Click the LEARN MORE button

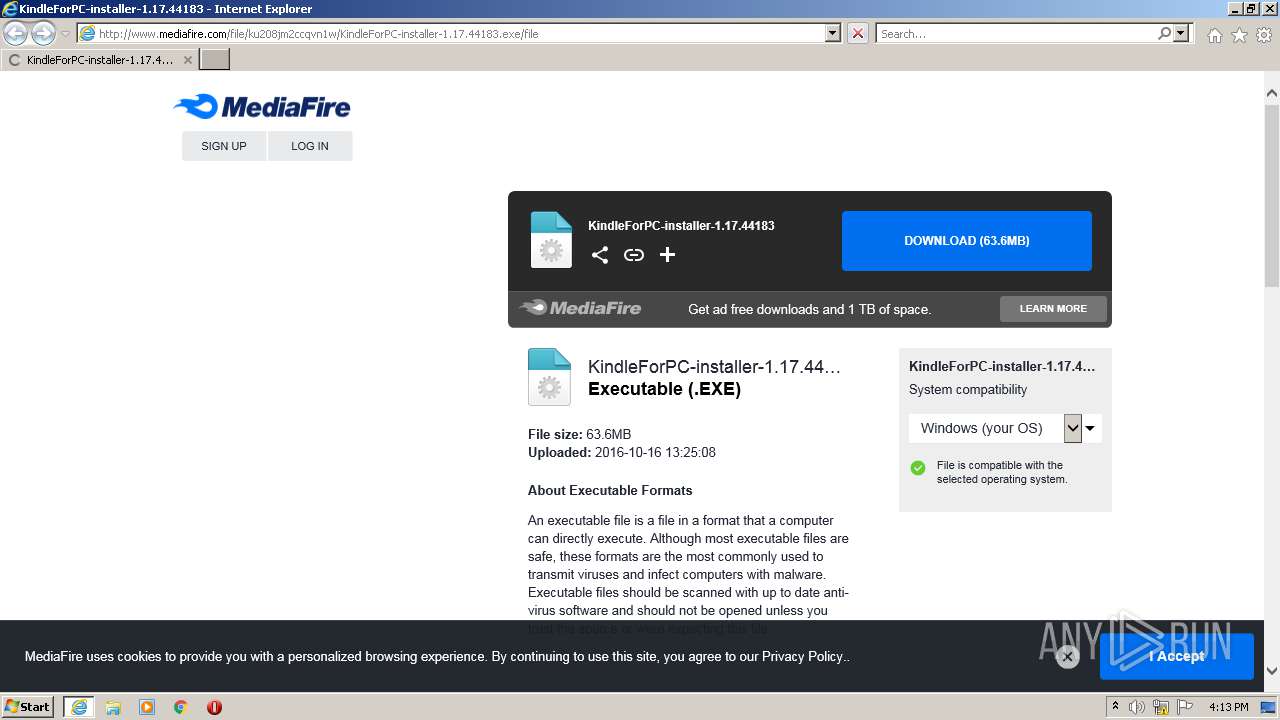(x=1053, y=309)
